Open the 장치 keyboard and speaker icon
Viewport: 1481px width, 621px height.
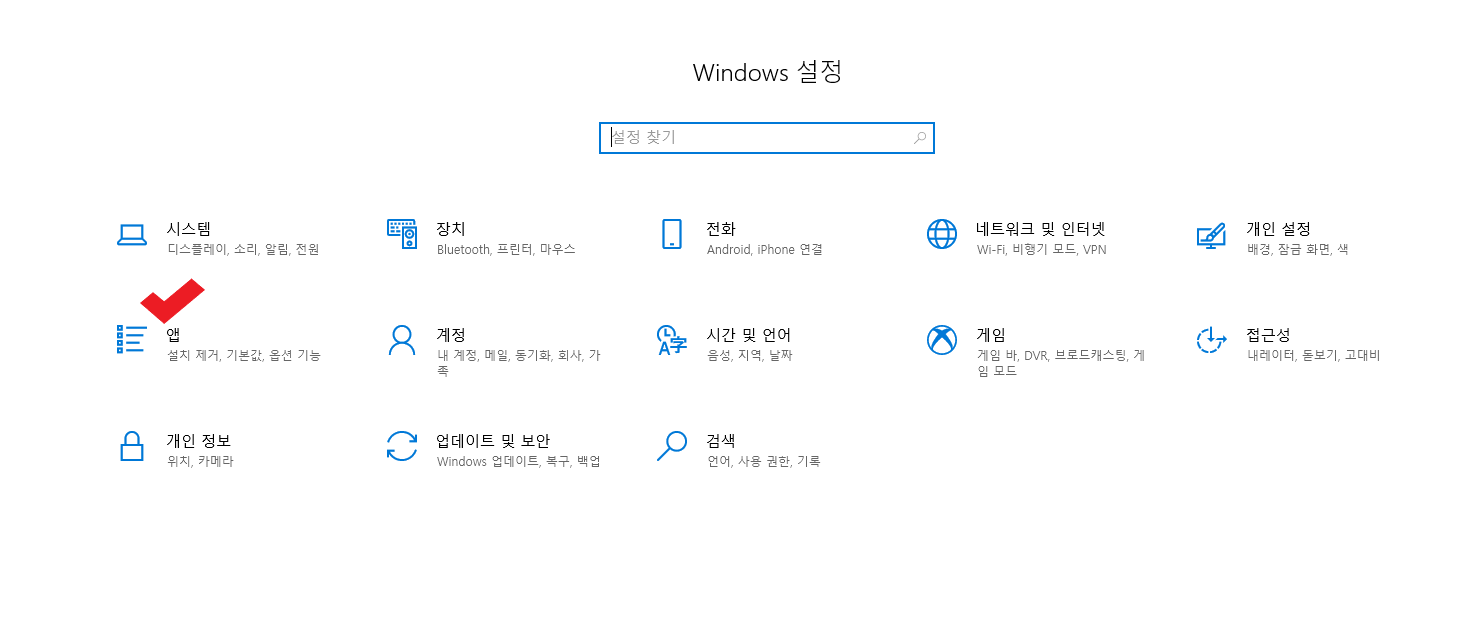[401, 234]
